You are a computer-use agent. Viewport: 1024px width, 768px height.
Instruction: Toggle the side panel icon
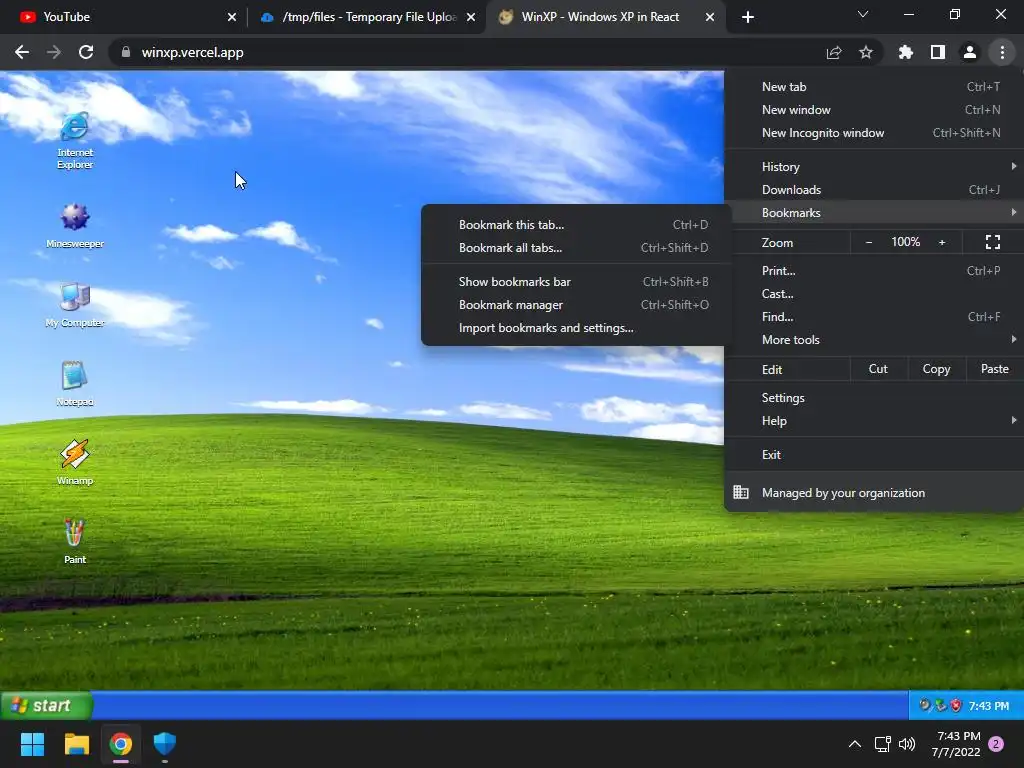(x=938, y=52)
